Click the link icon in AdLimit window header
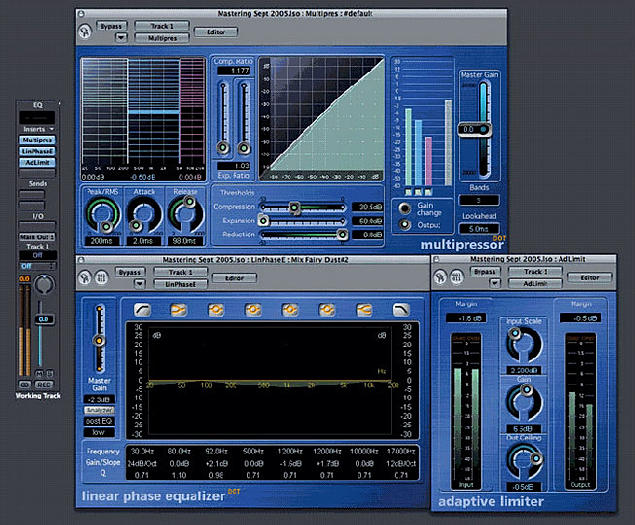635x525 pixels. click(x=440, y=277)
